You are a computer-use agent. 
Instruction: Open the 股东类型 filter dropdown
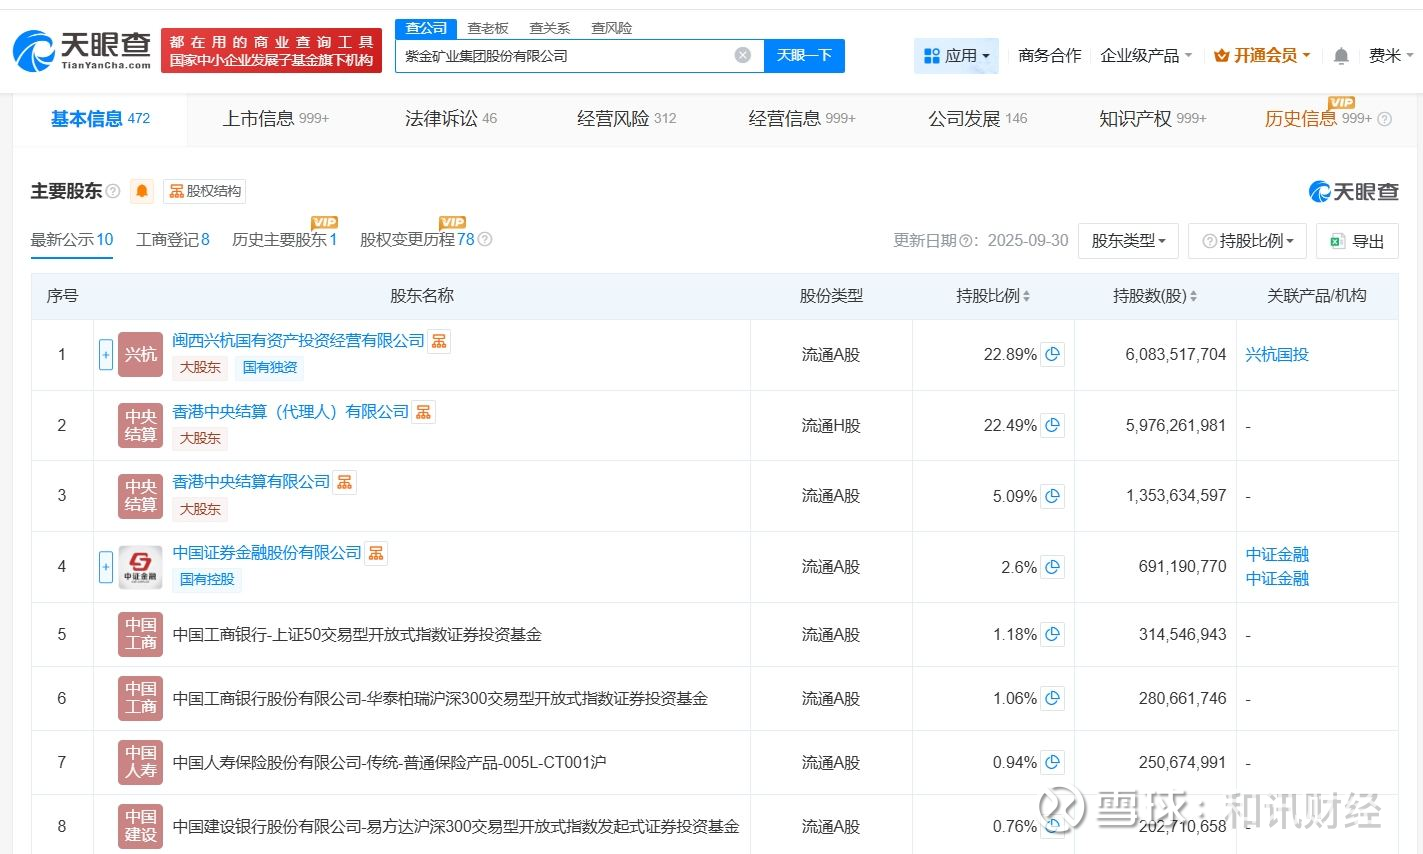tap(1128, 241)
